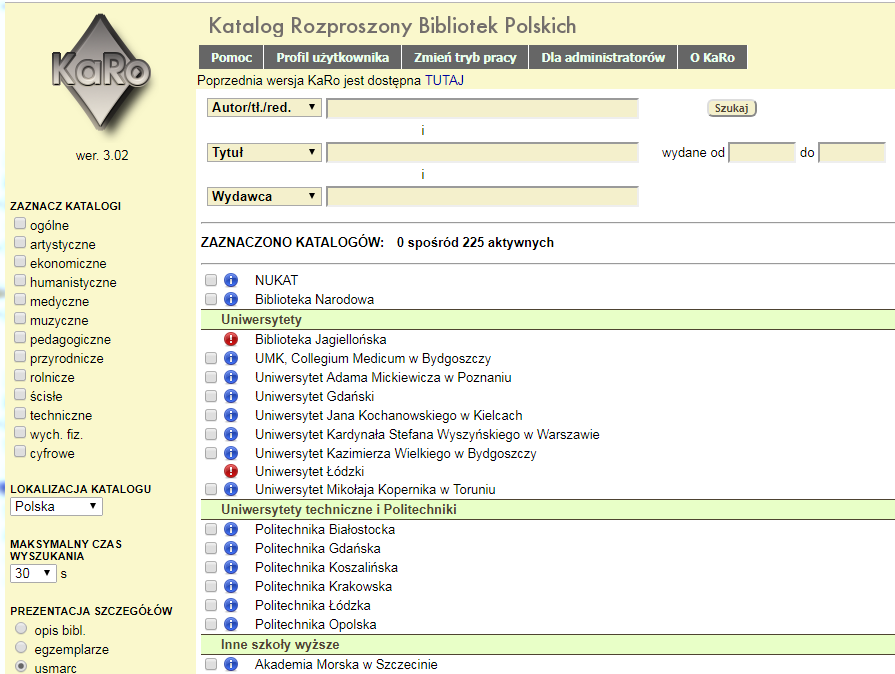This screenshot has height=674, width=895.
Task: Open info icon for Politechnika Krakowska
Action: (231, 586)
